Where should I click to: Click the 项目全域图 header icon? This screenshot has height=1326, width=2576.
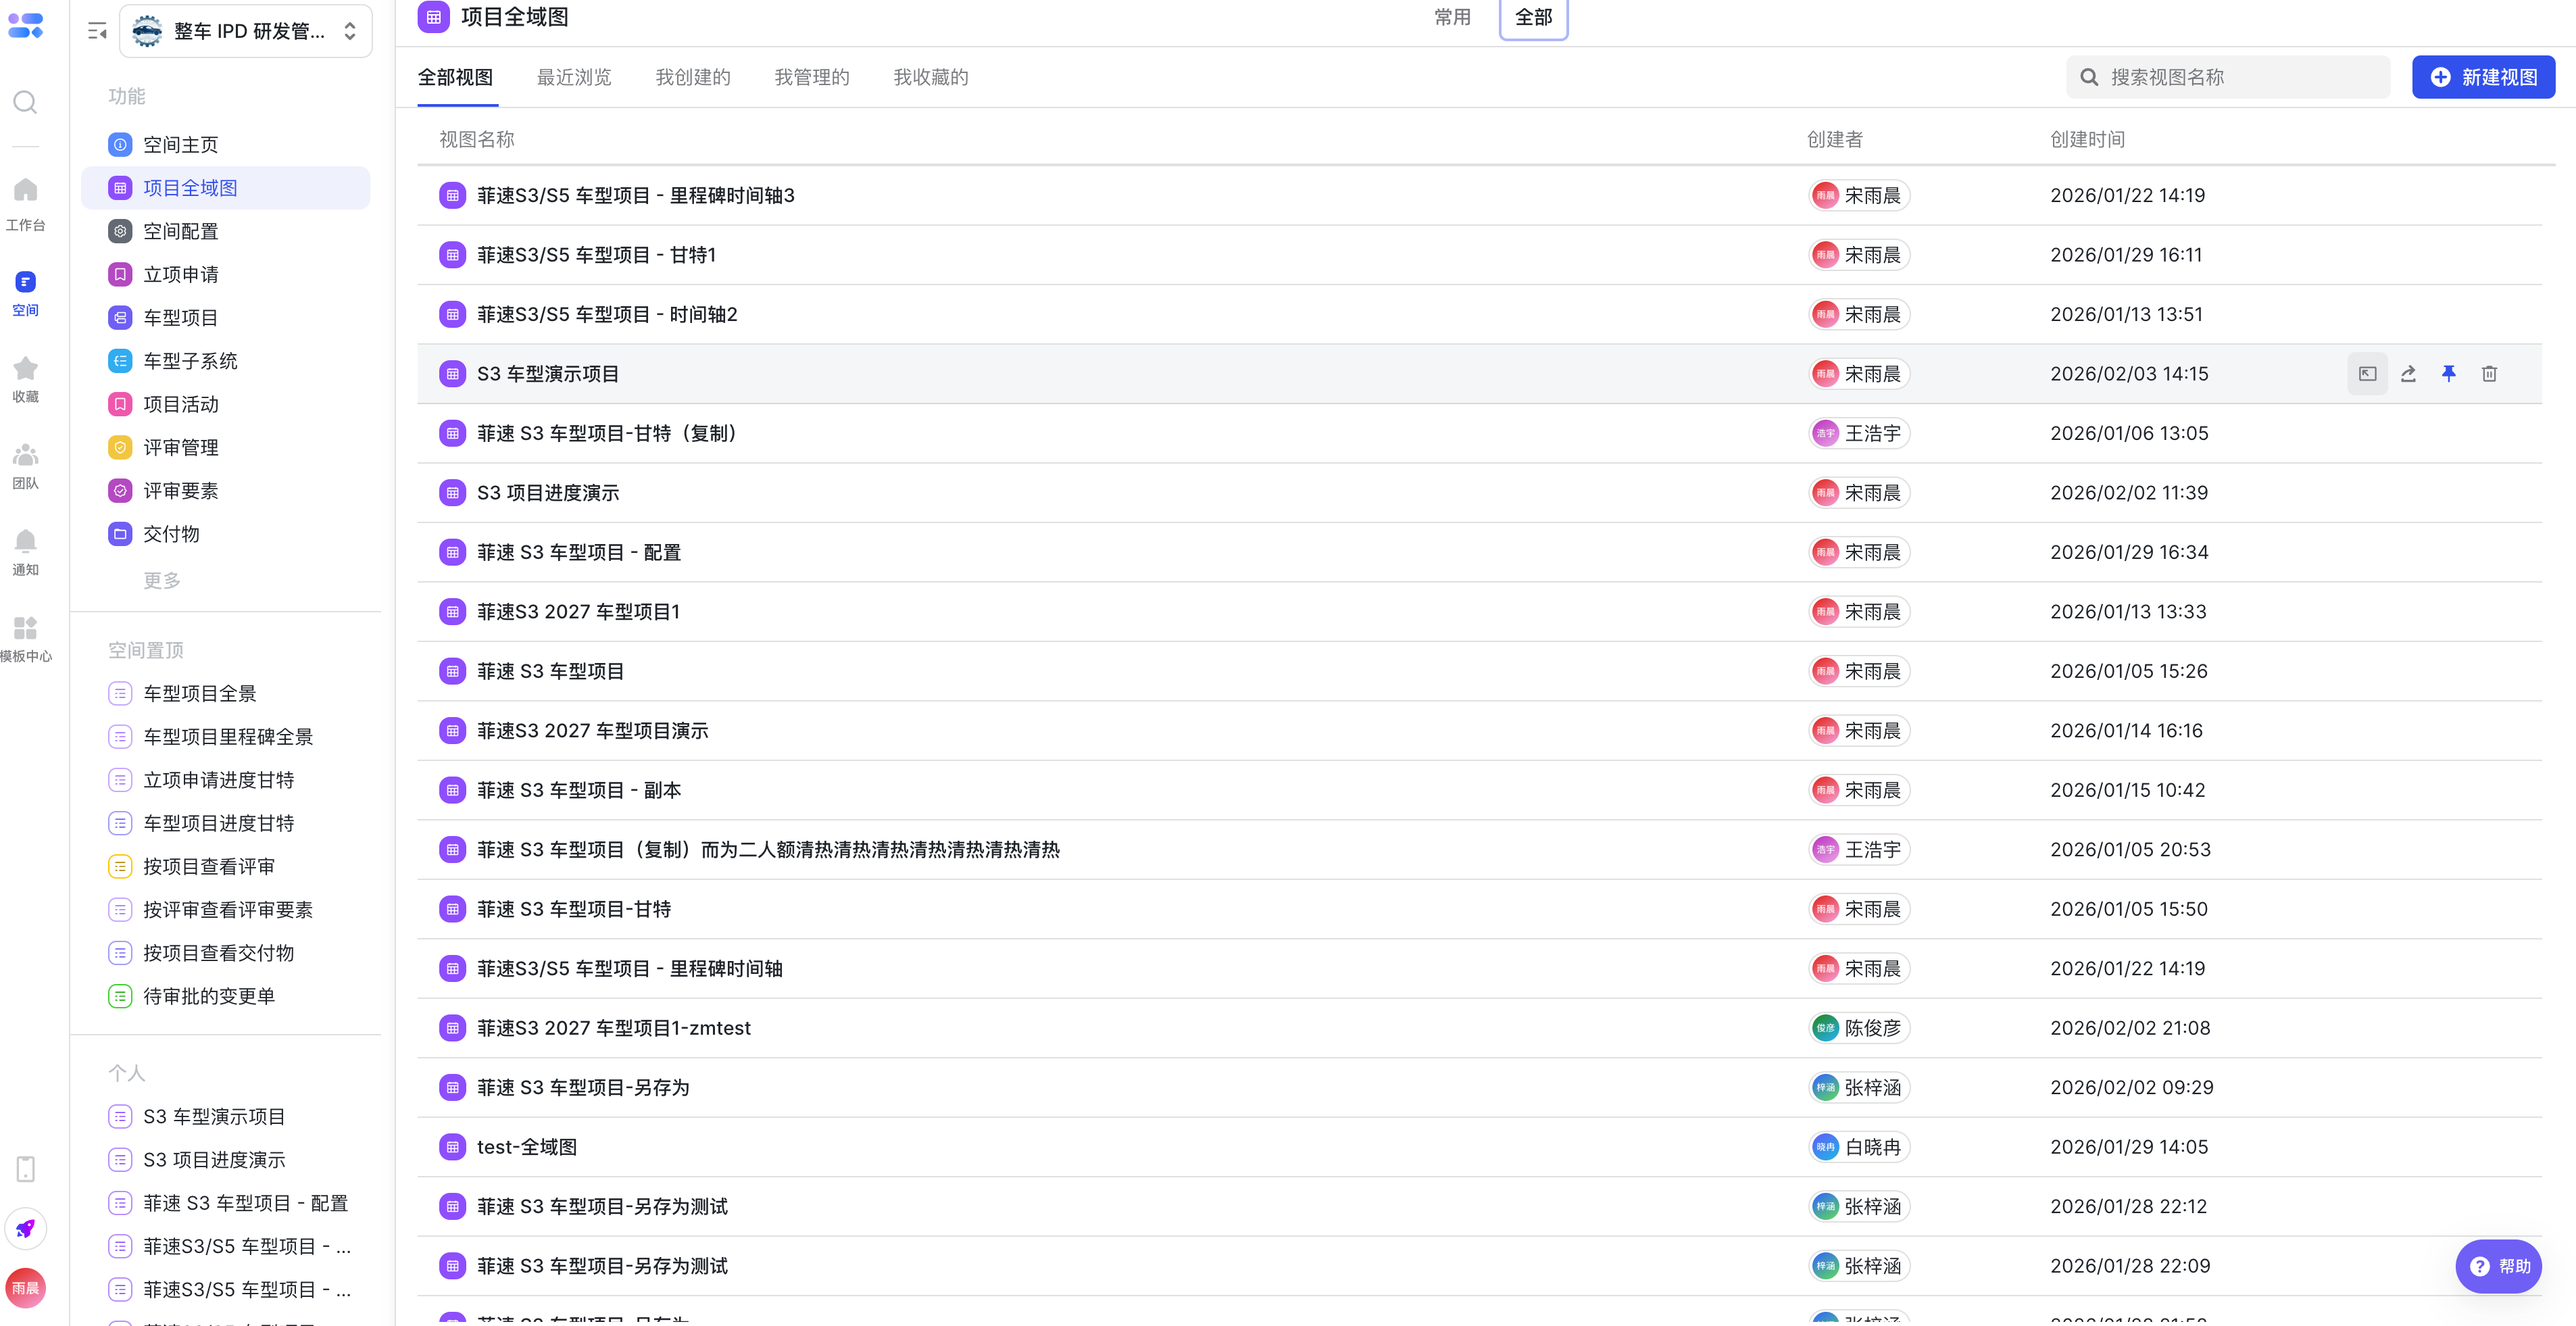tap(433, 17)
